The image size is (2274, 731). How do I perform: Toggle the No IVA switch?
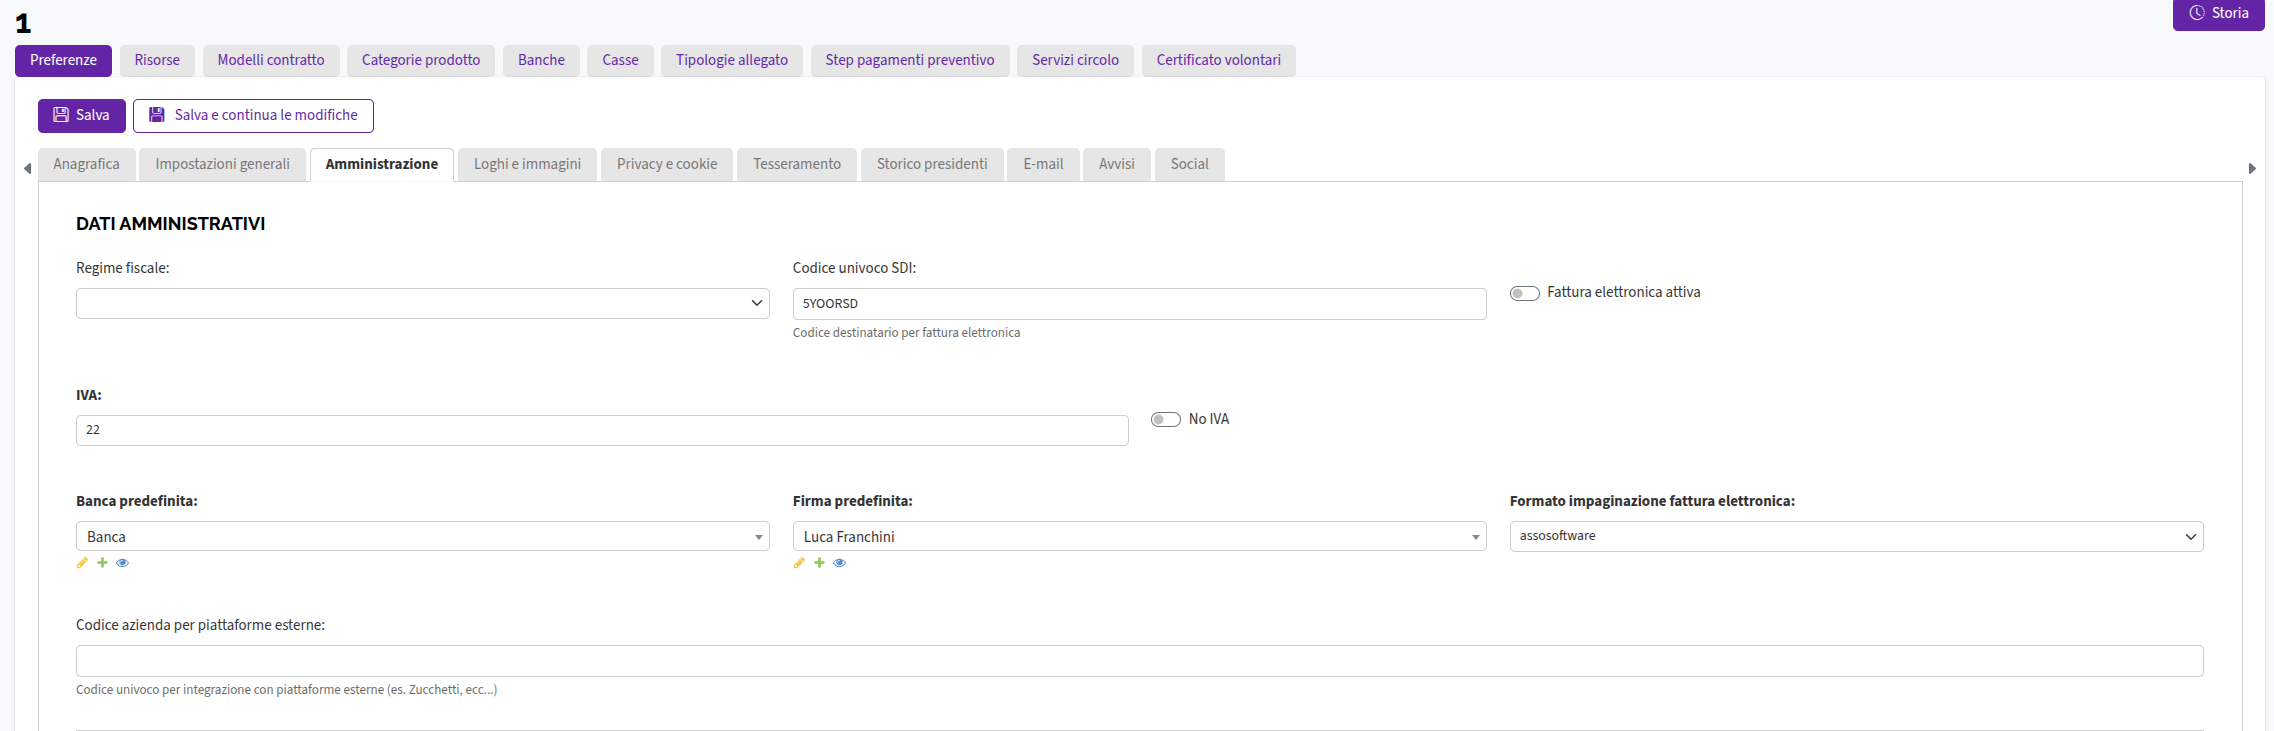(x=1165, y=420)
